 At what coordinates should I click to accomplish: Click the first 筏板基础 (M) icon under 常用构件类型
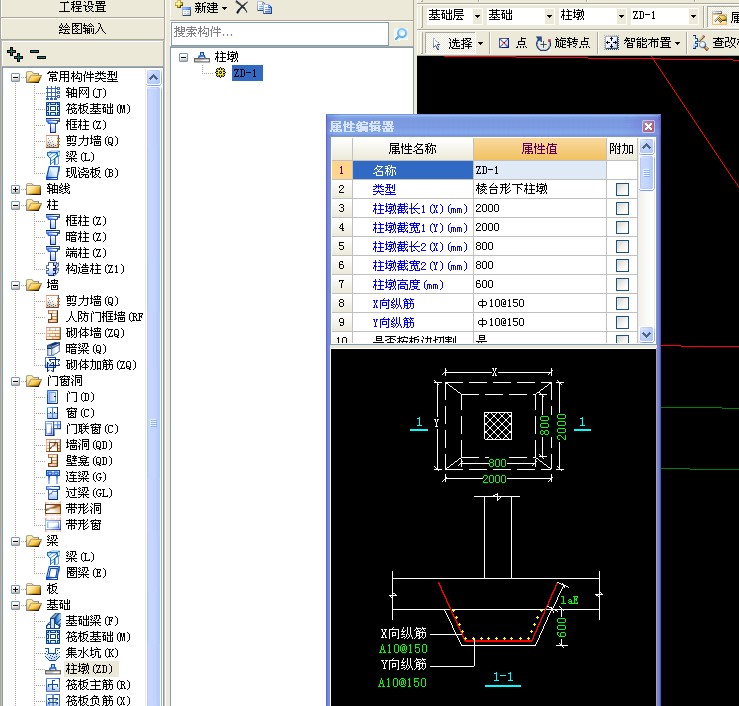[x=53, y=109]
